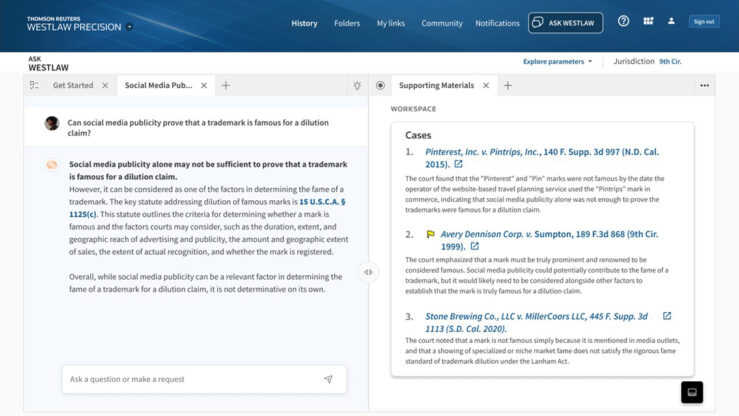Screen dimensions: 739x416
Task: Click the black chat widget button
Action: (x=692, y=392)
